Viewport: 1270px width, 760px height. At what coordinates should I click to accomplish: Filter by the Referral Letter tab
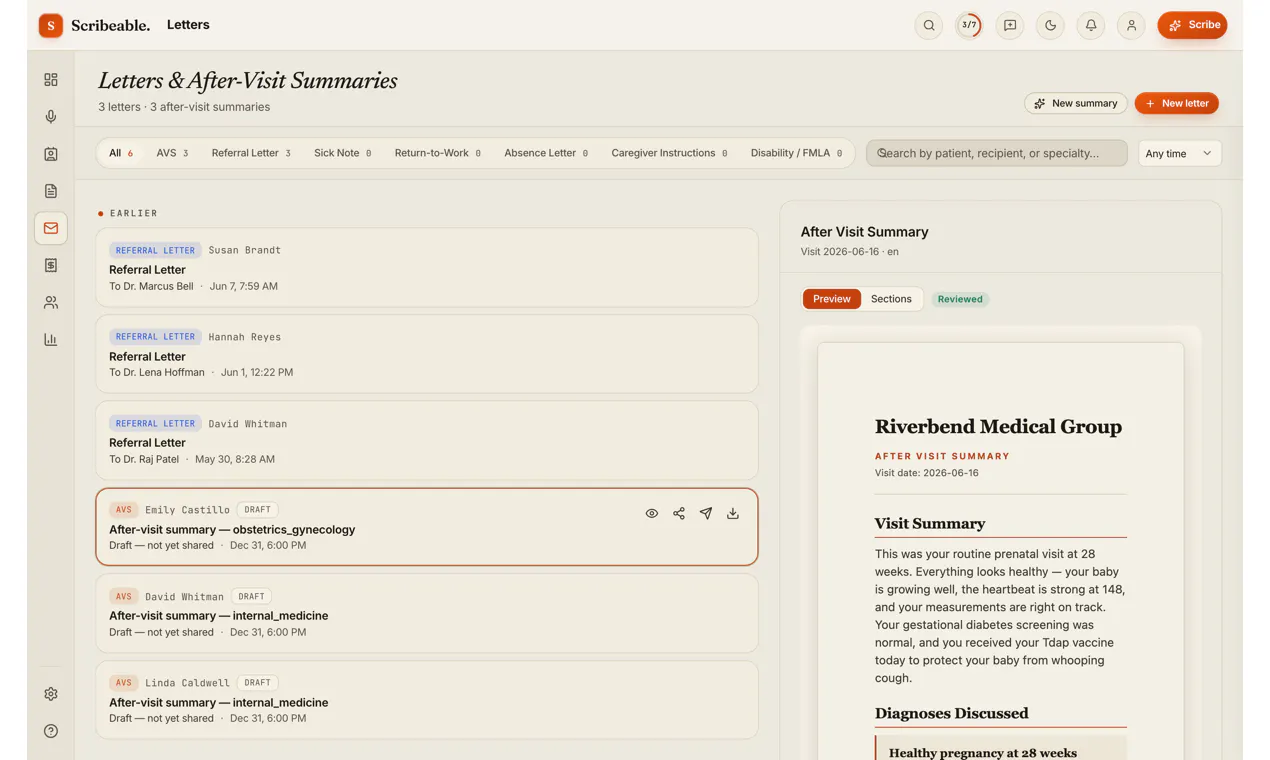[x=251, y=153]
